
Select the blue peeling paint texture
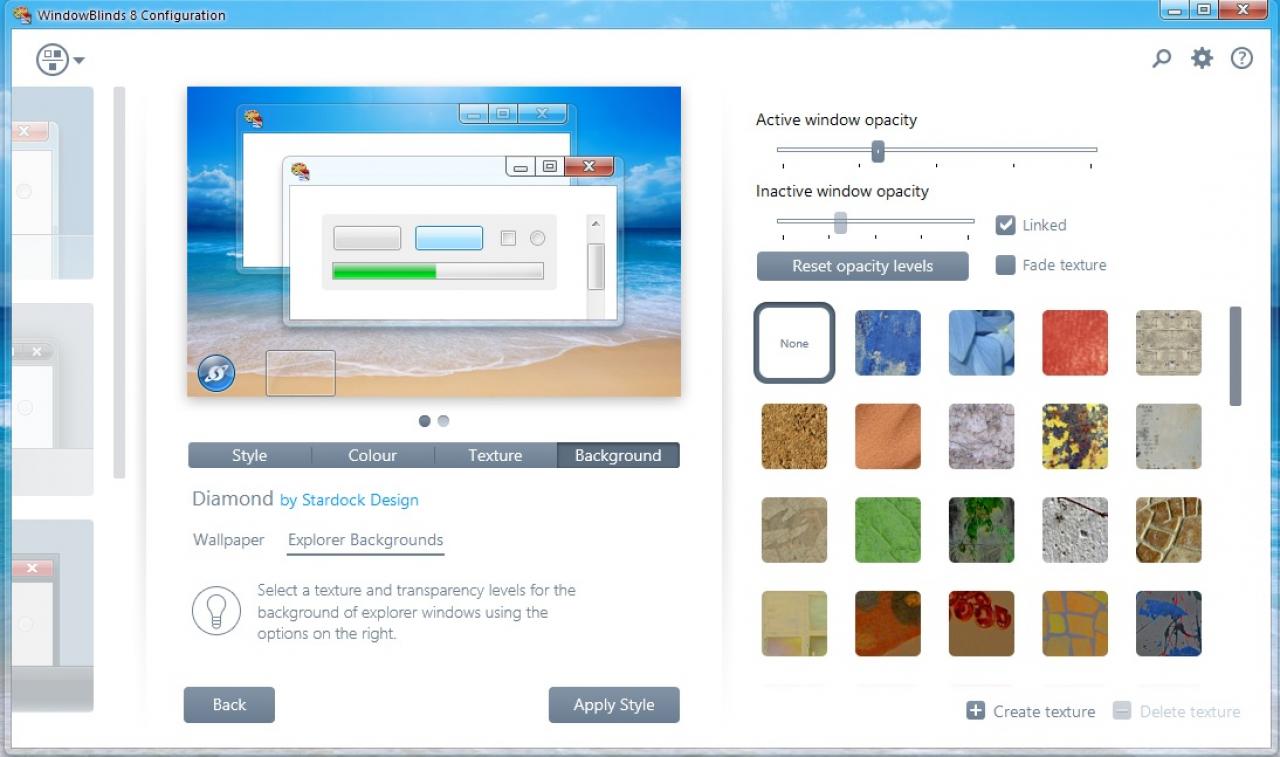888,343
